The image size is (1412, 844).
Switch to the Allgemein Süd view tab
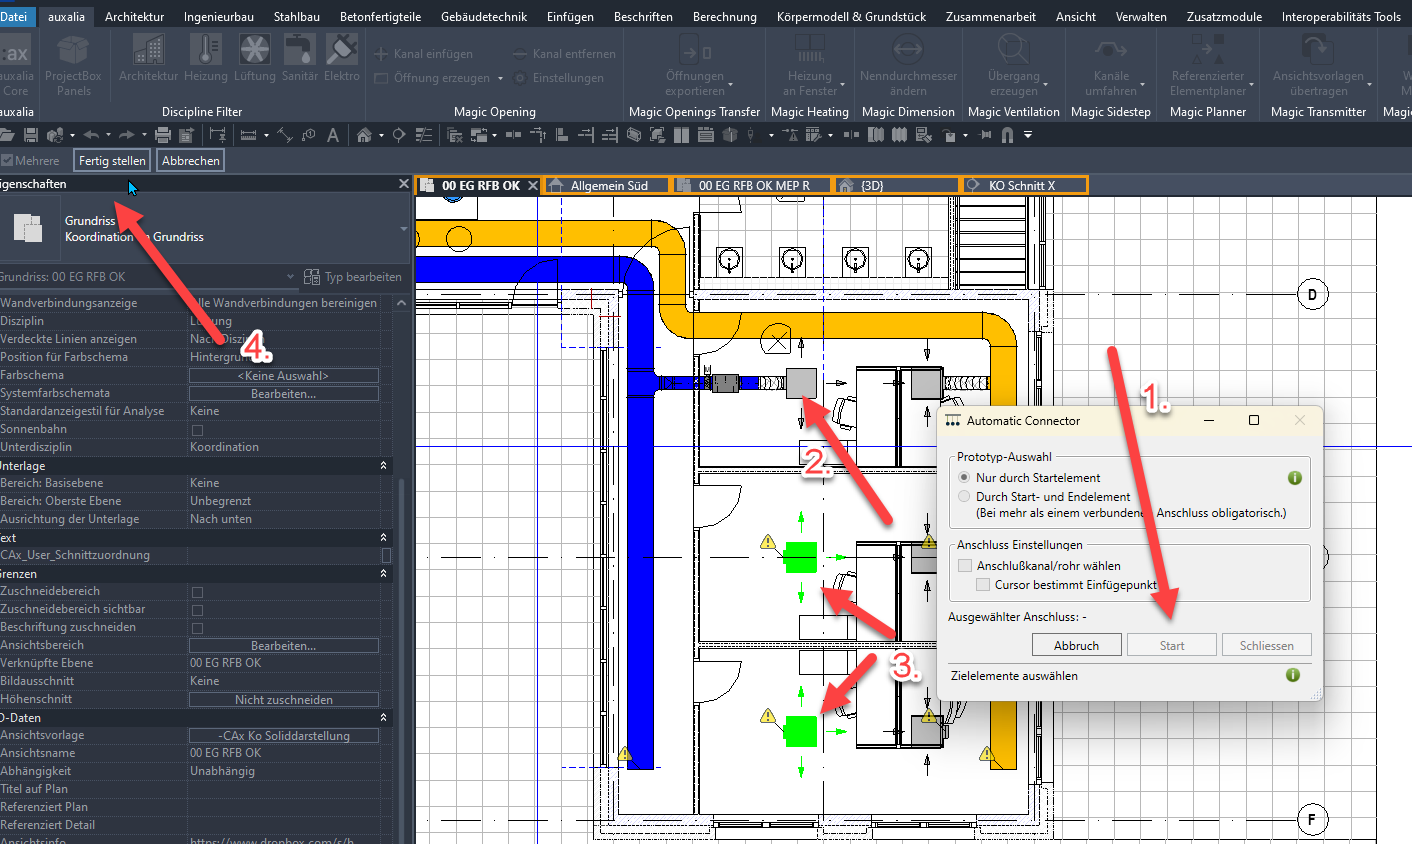(x=608, y=186)
